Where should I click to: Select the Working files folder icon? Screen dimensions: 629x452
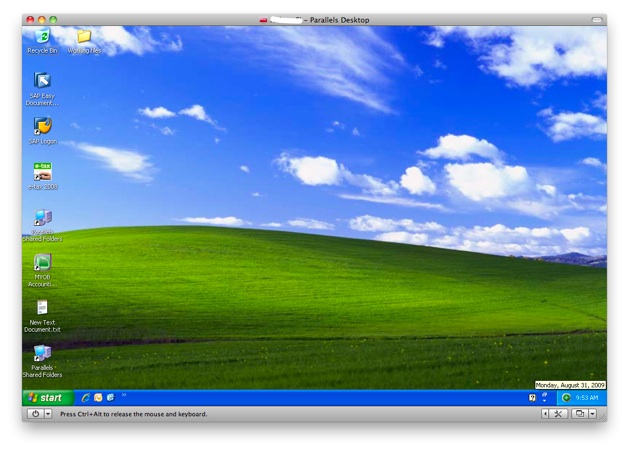click(84, 40)
